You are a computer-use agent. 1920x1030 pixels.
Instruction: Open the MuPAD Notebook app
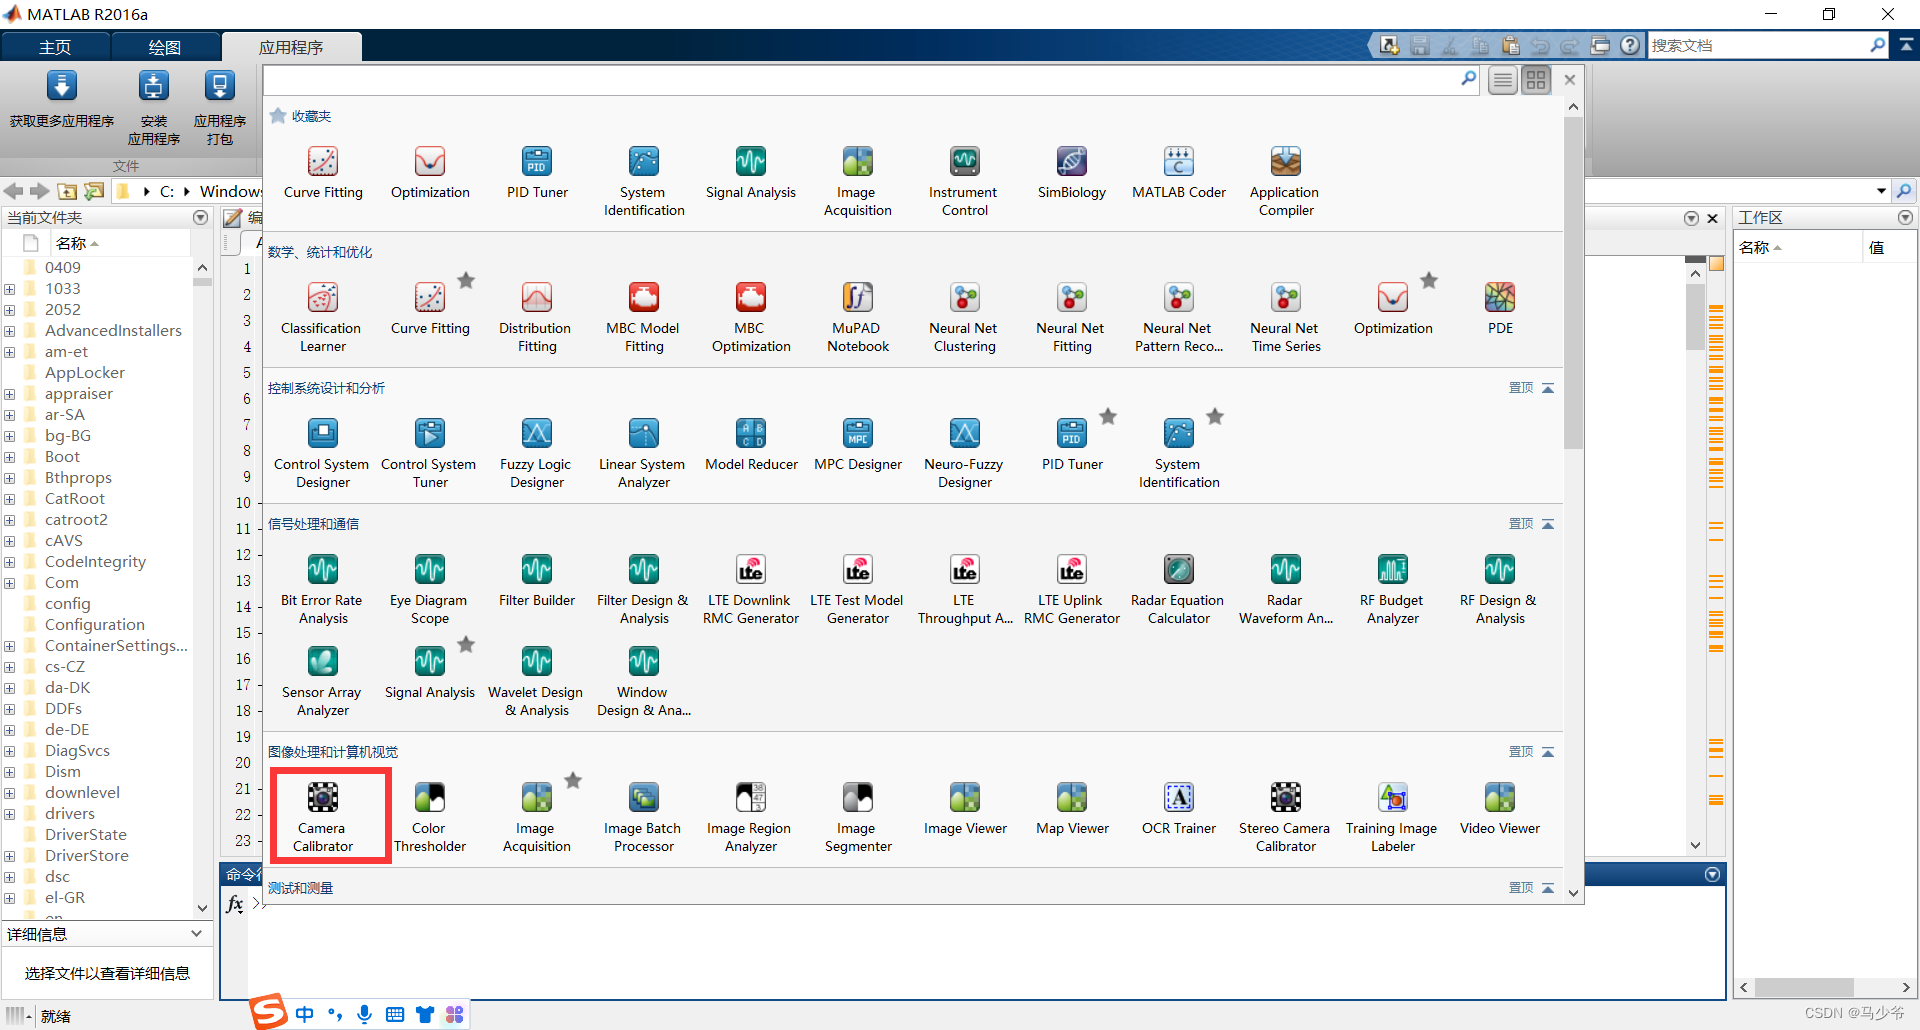tap(857, 317)
